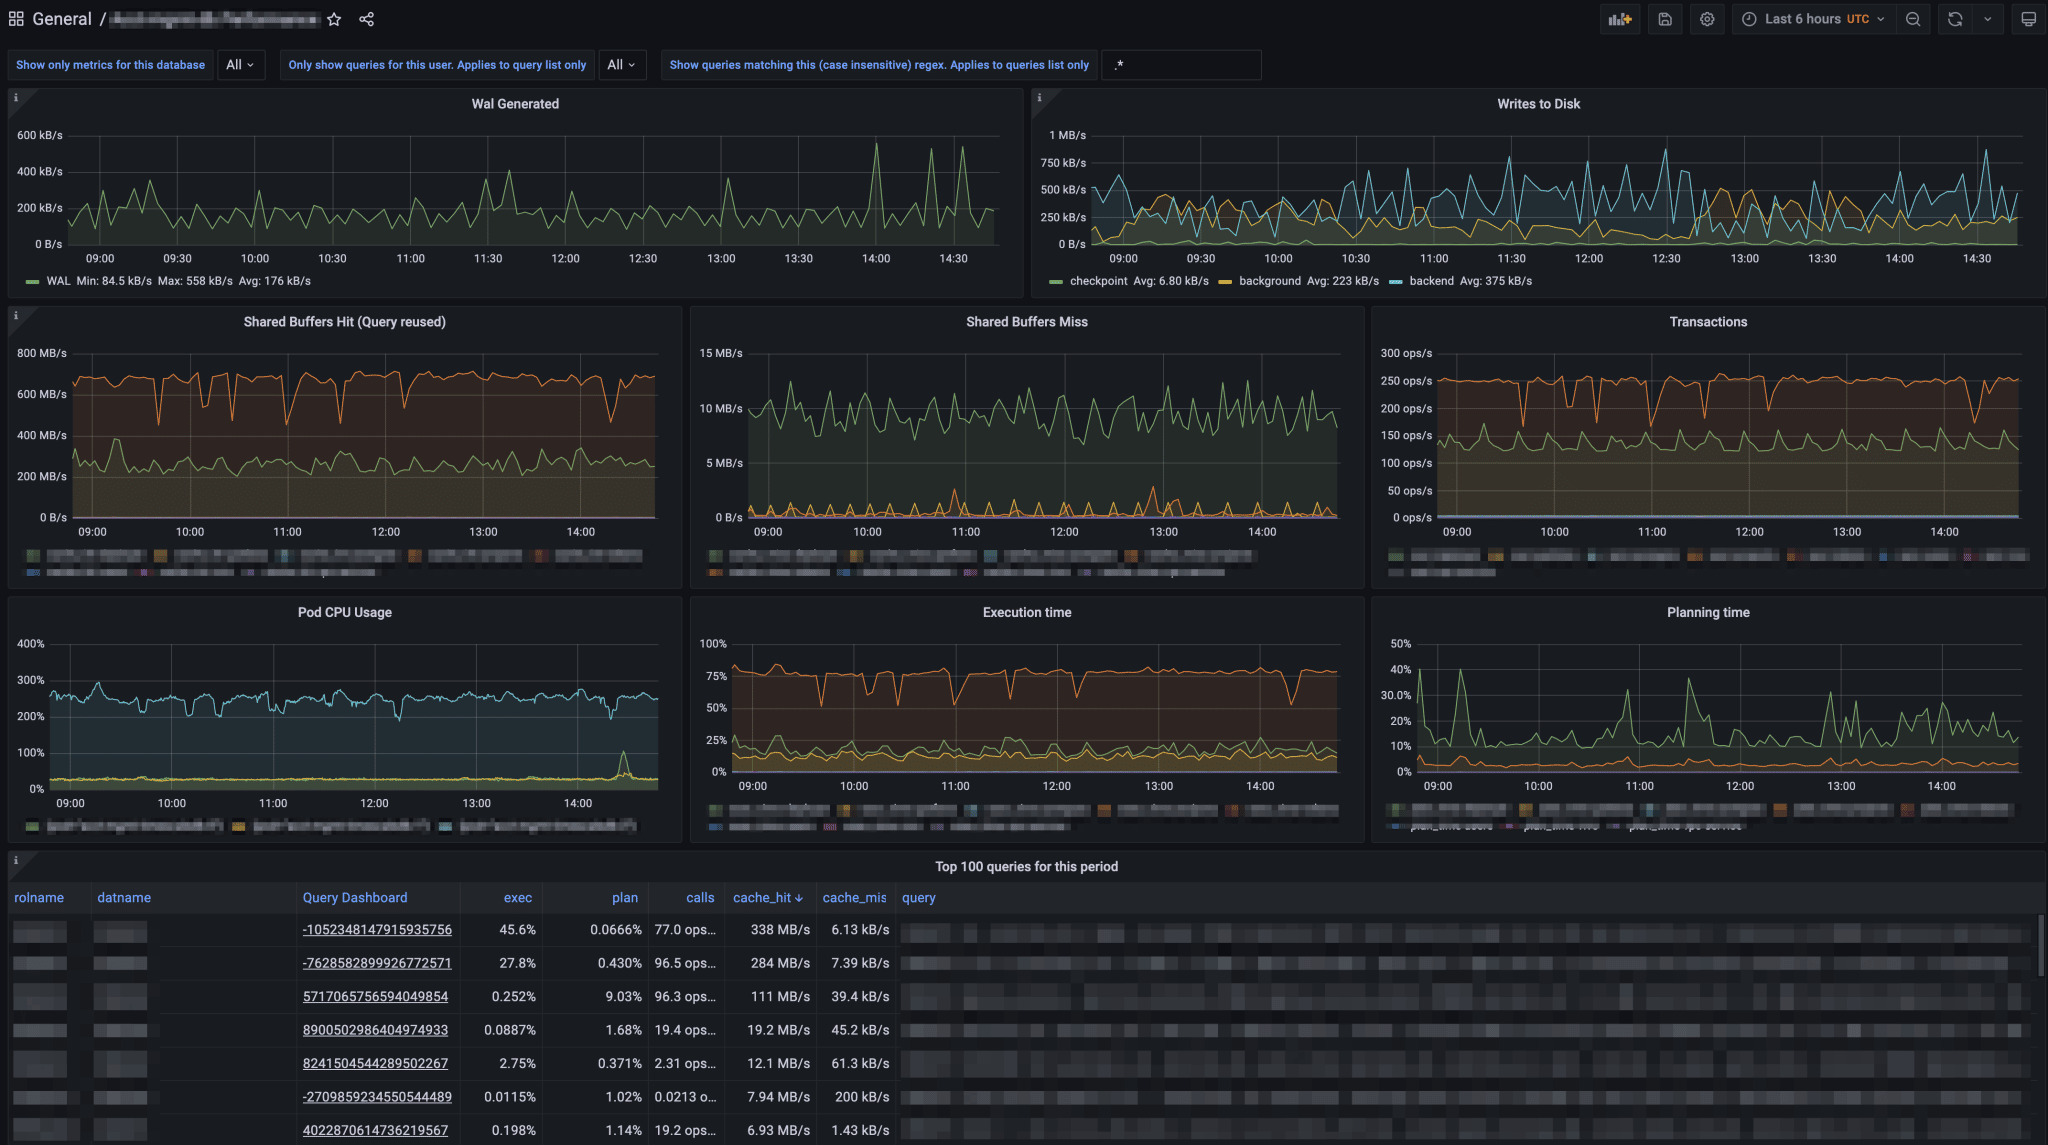Enable kiosk mode with the TV icon

(x=2028, y=18)
